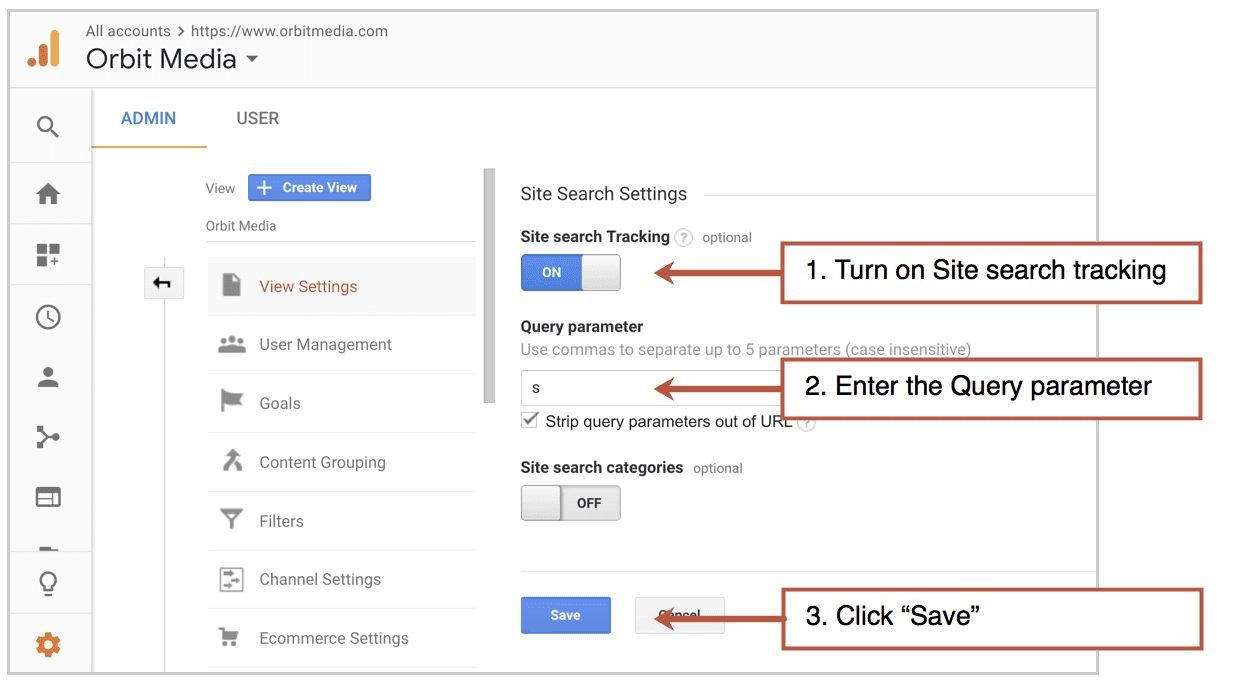Toggle Site search categories switch

(x=570, y=503)
